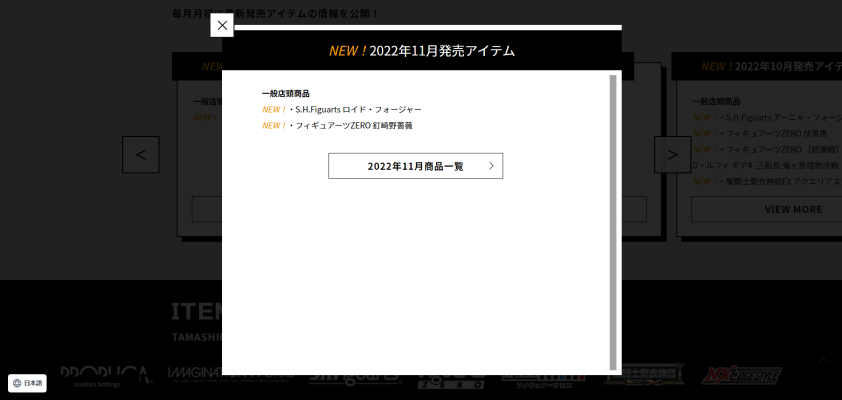The image size is (842, 400).
Task: Click the previous carousel arrow
Action: pyautogui.click(x=141, y=155)
